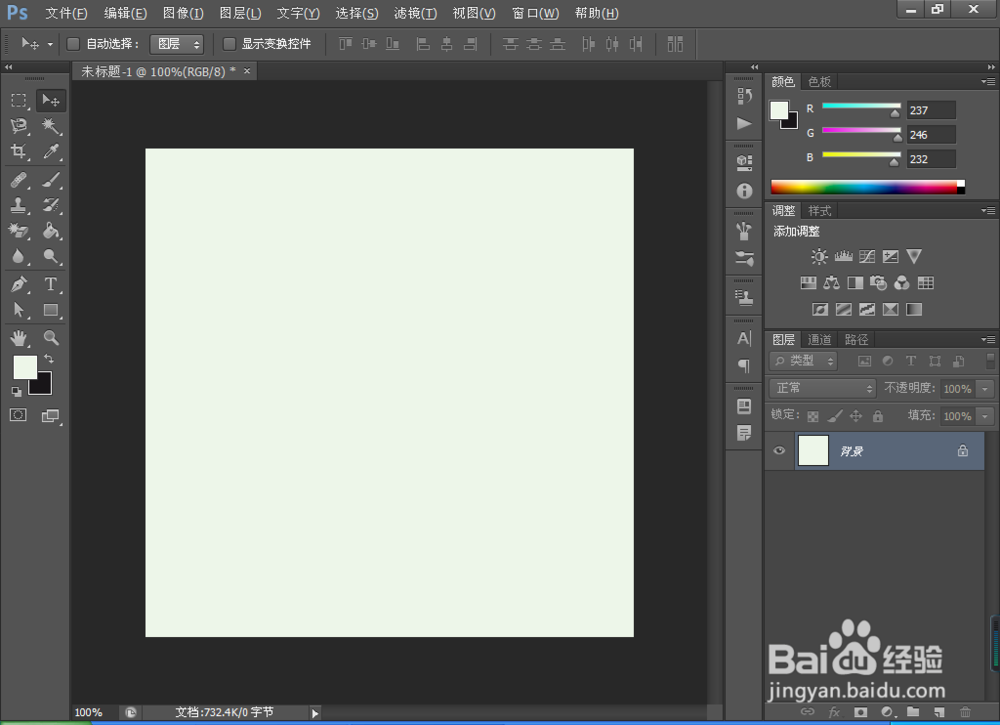Open the 类型 layer filter dropdown
Image resolution: width=1000 pixels, height=725 pixels.
pyautogui.click(x=803, y=361)
